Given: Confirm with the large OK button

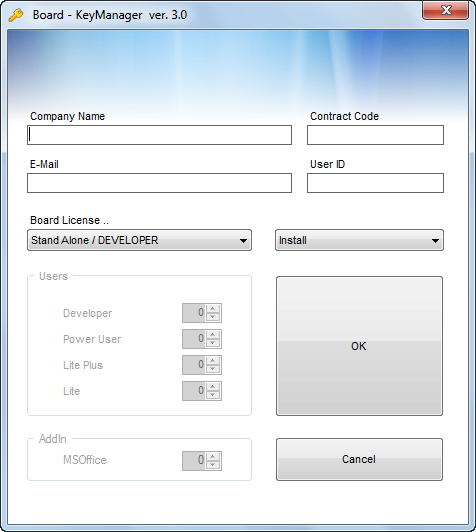Looking at the screenshot, I should [x=359, y=346].
